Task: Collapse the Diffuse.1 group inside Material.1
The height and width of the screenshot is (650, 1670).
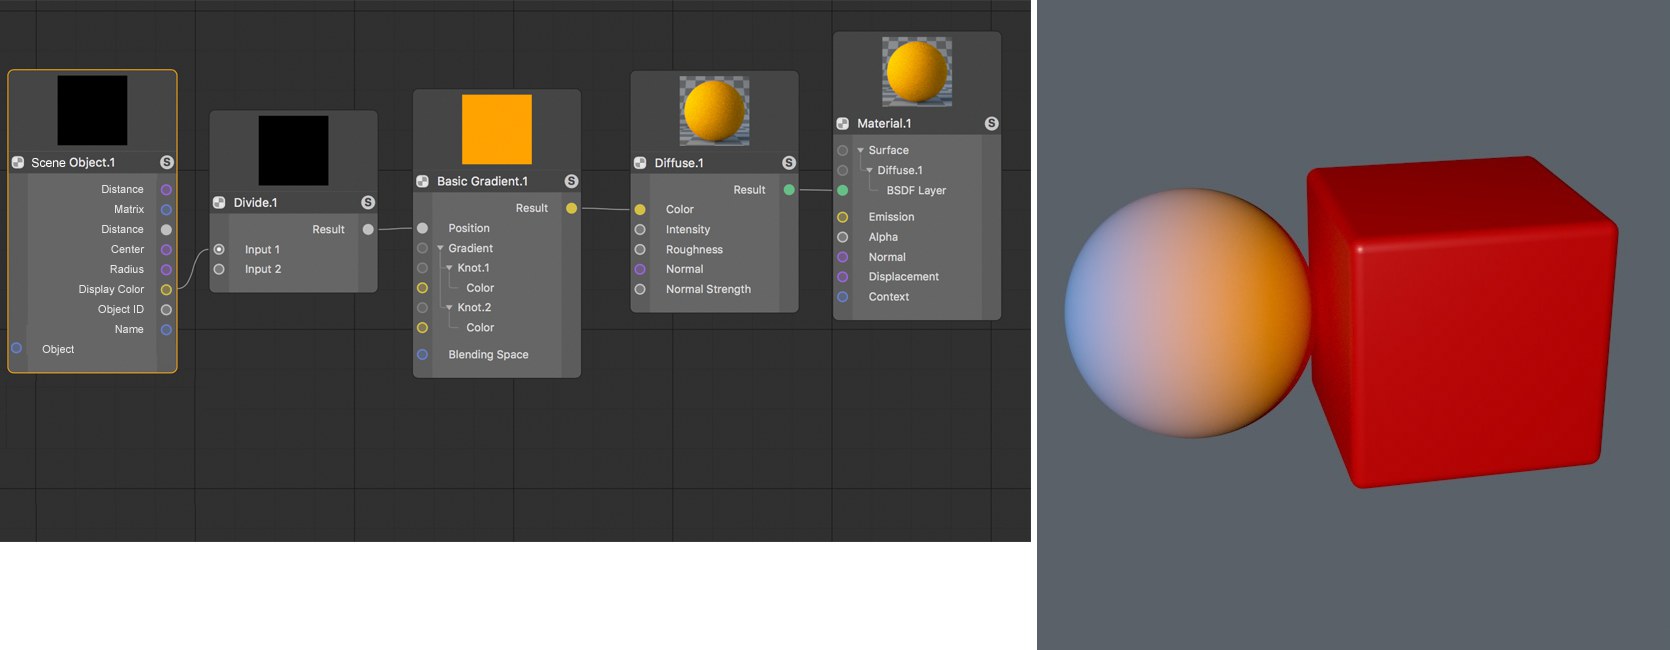Action: click(x=869, y=170)
